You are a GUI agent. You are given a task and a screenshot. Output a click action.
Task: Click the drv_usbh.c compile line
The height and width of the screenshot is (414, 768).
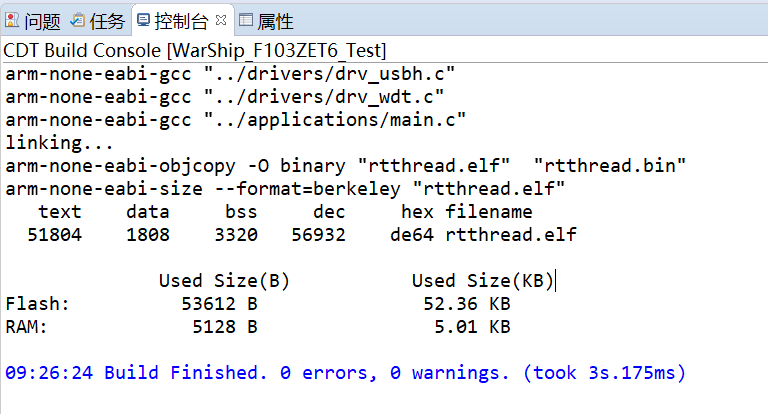coord(230,73)
